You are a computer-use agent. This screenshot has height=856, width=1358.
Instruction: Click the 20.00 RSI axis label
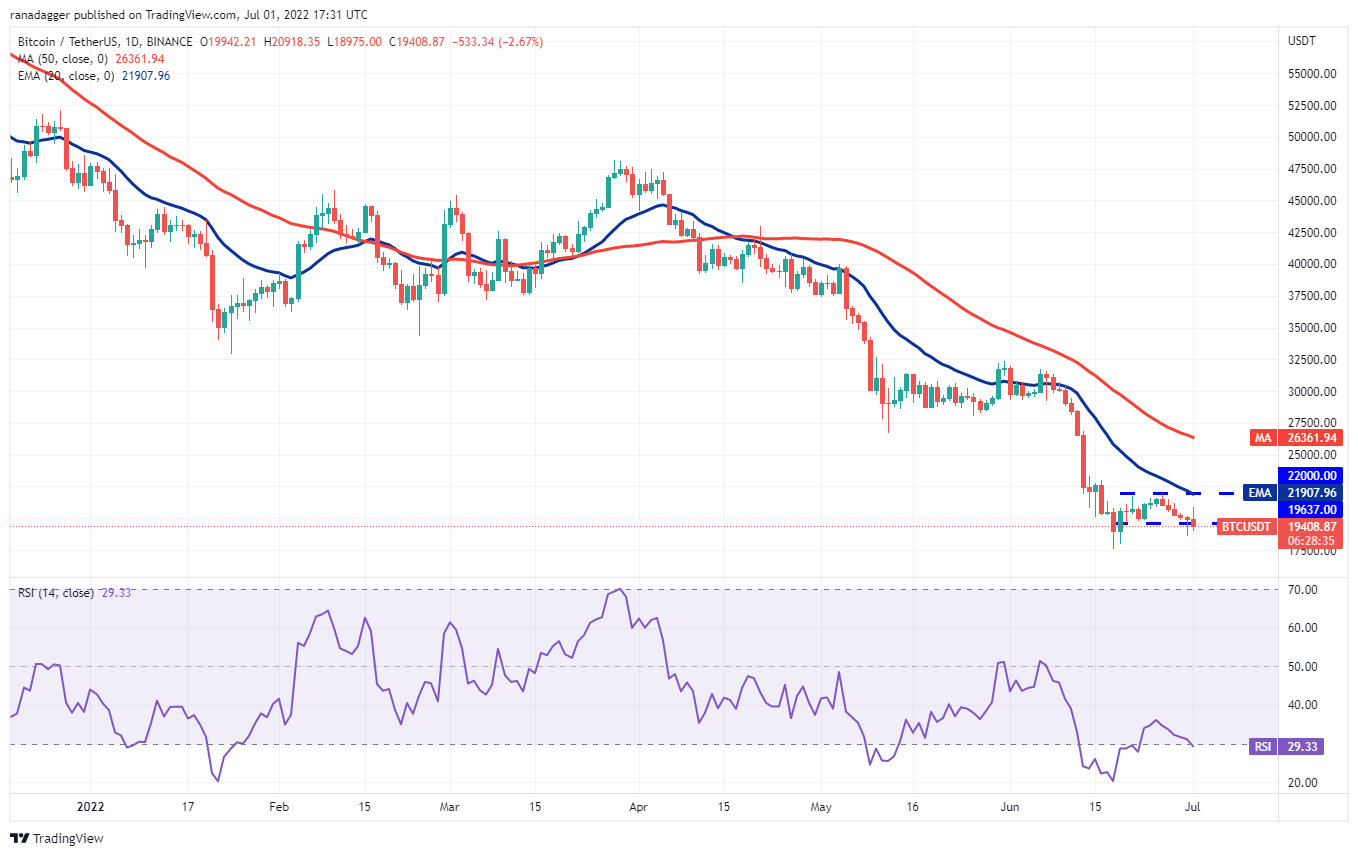[x=1304, y=783]
